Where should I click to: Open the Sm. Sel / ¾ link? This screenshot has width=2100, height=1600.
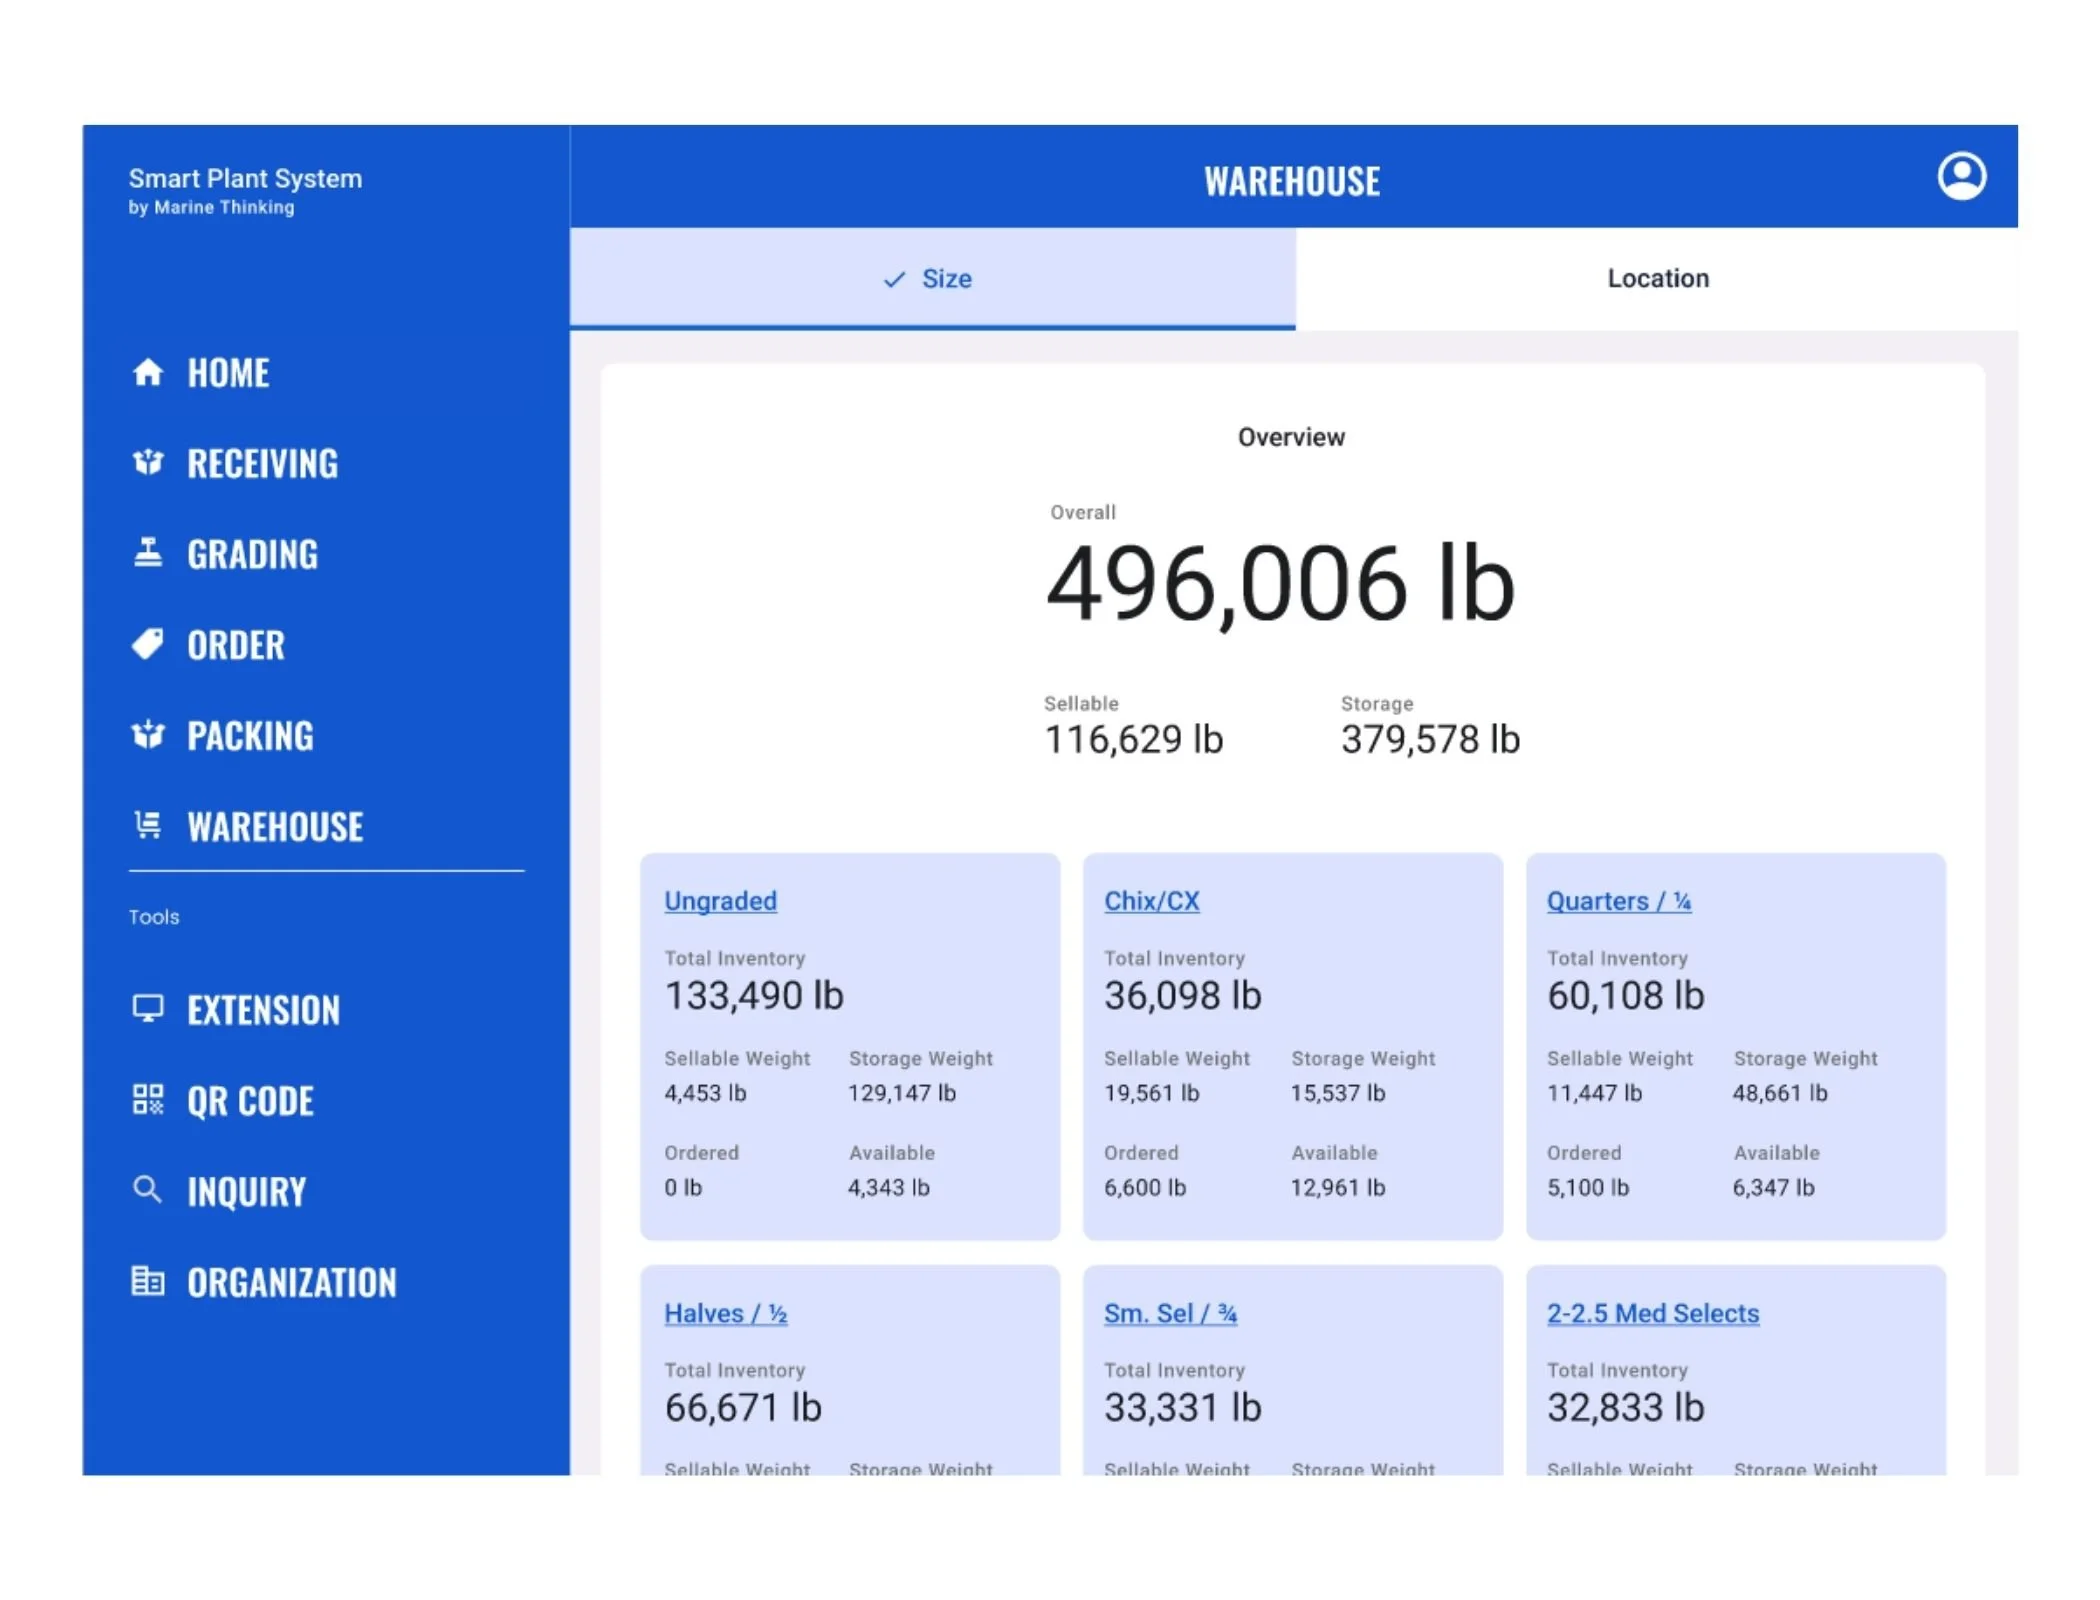tap(1170, 1313)
